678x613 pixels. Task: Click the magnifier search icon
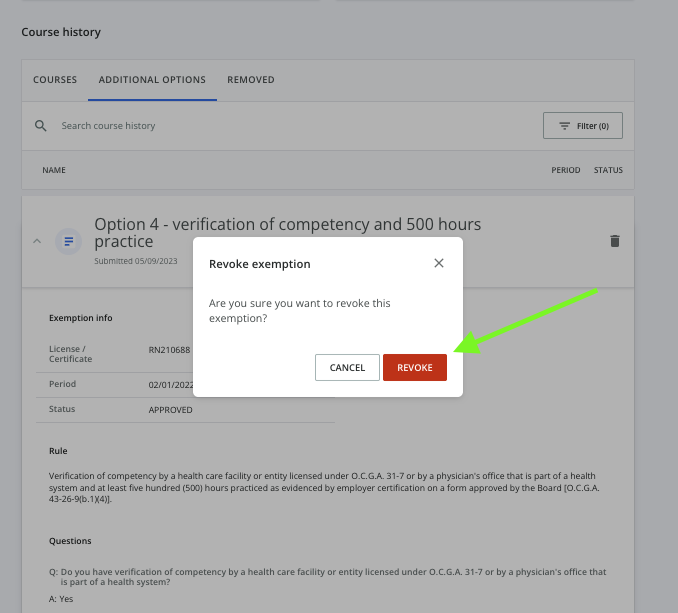41,126
